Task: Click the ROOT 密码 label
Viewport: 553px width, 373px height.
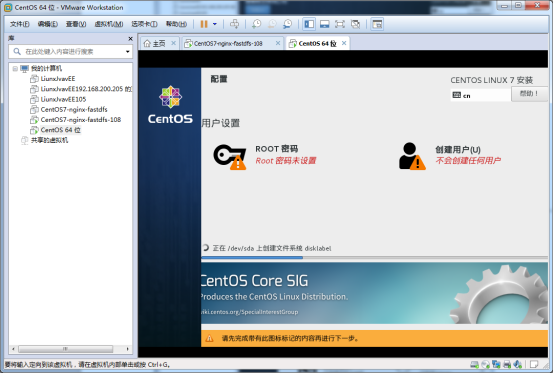Action: (x=276, y=149)
